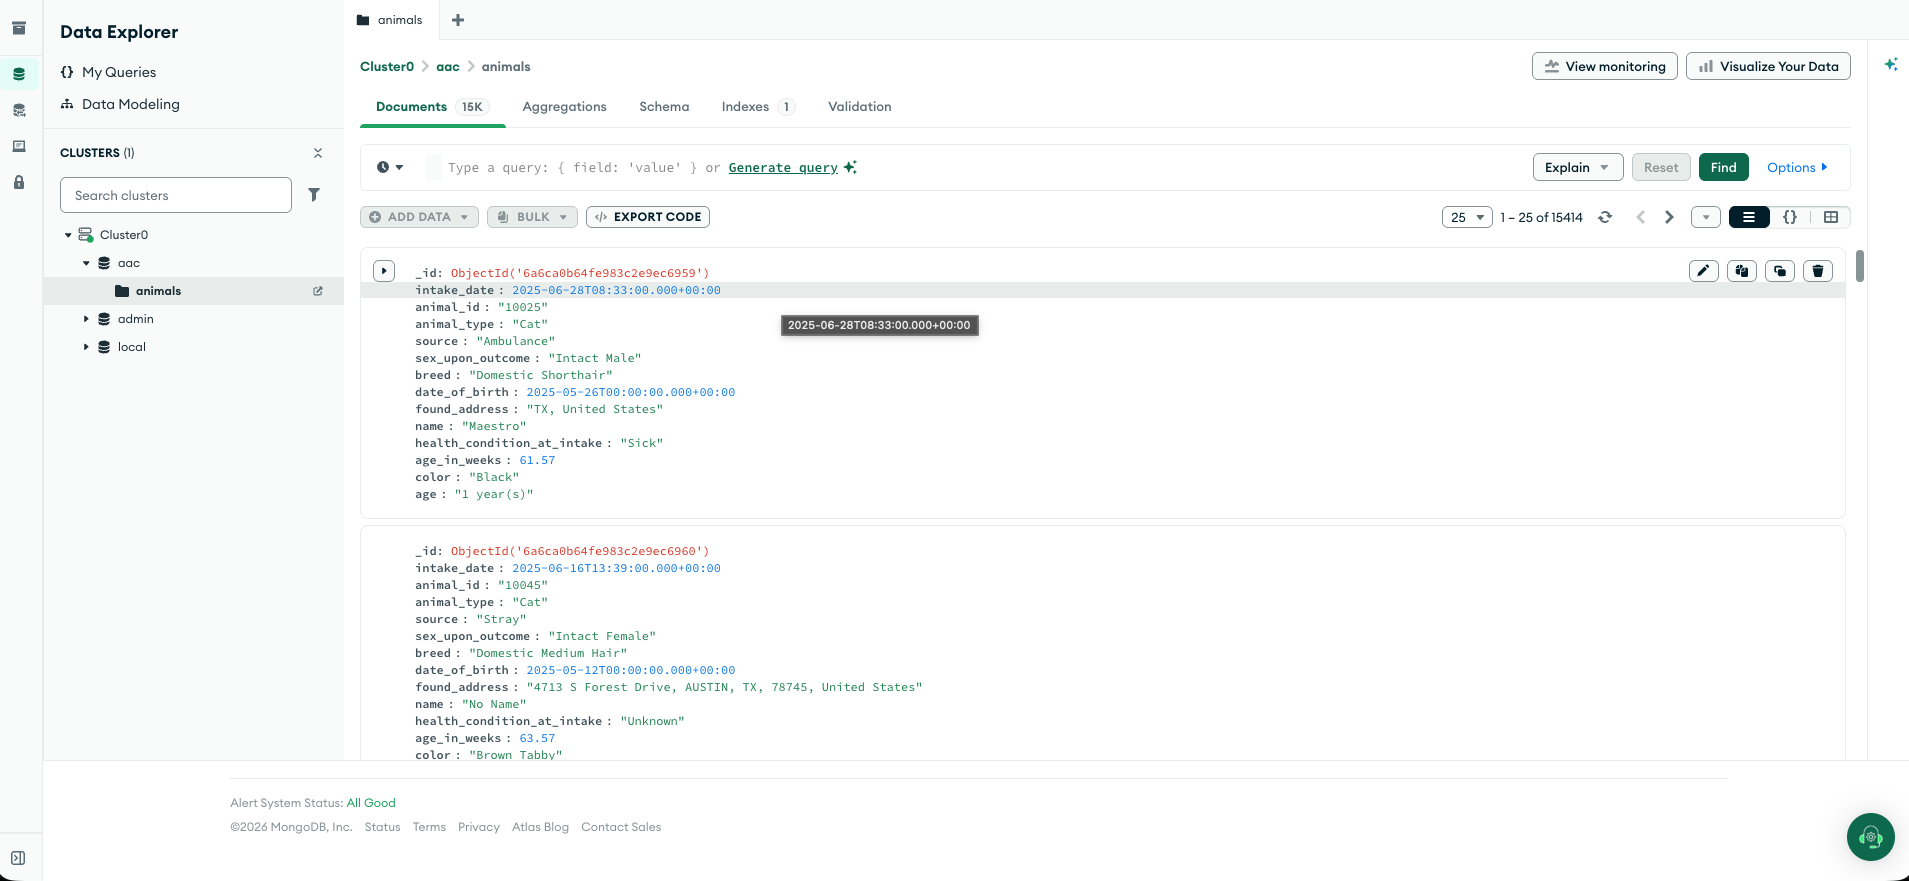Screen dimensions: 1909x881
Task: Delete the first document with trash icon
Action: coord(1818,271)
